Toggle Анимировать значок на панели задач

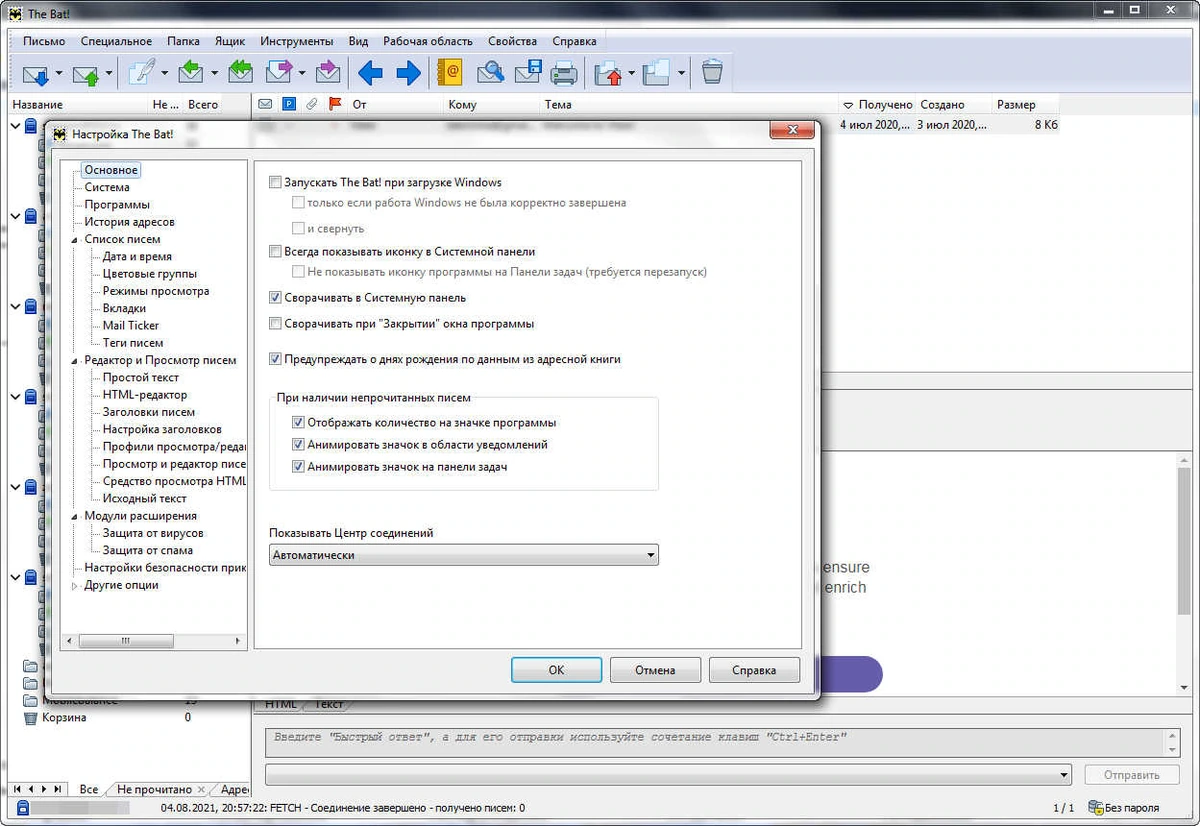[298, 467]
